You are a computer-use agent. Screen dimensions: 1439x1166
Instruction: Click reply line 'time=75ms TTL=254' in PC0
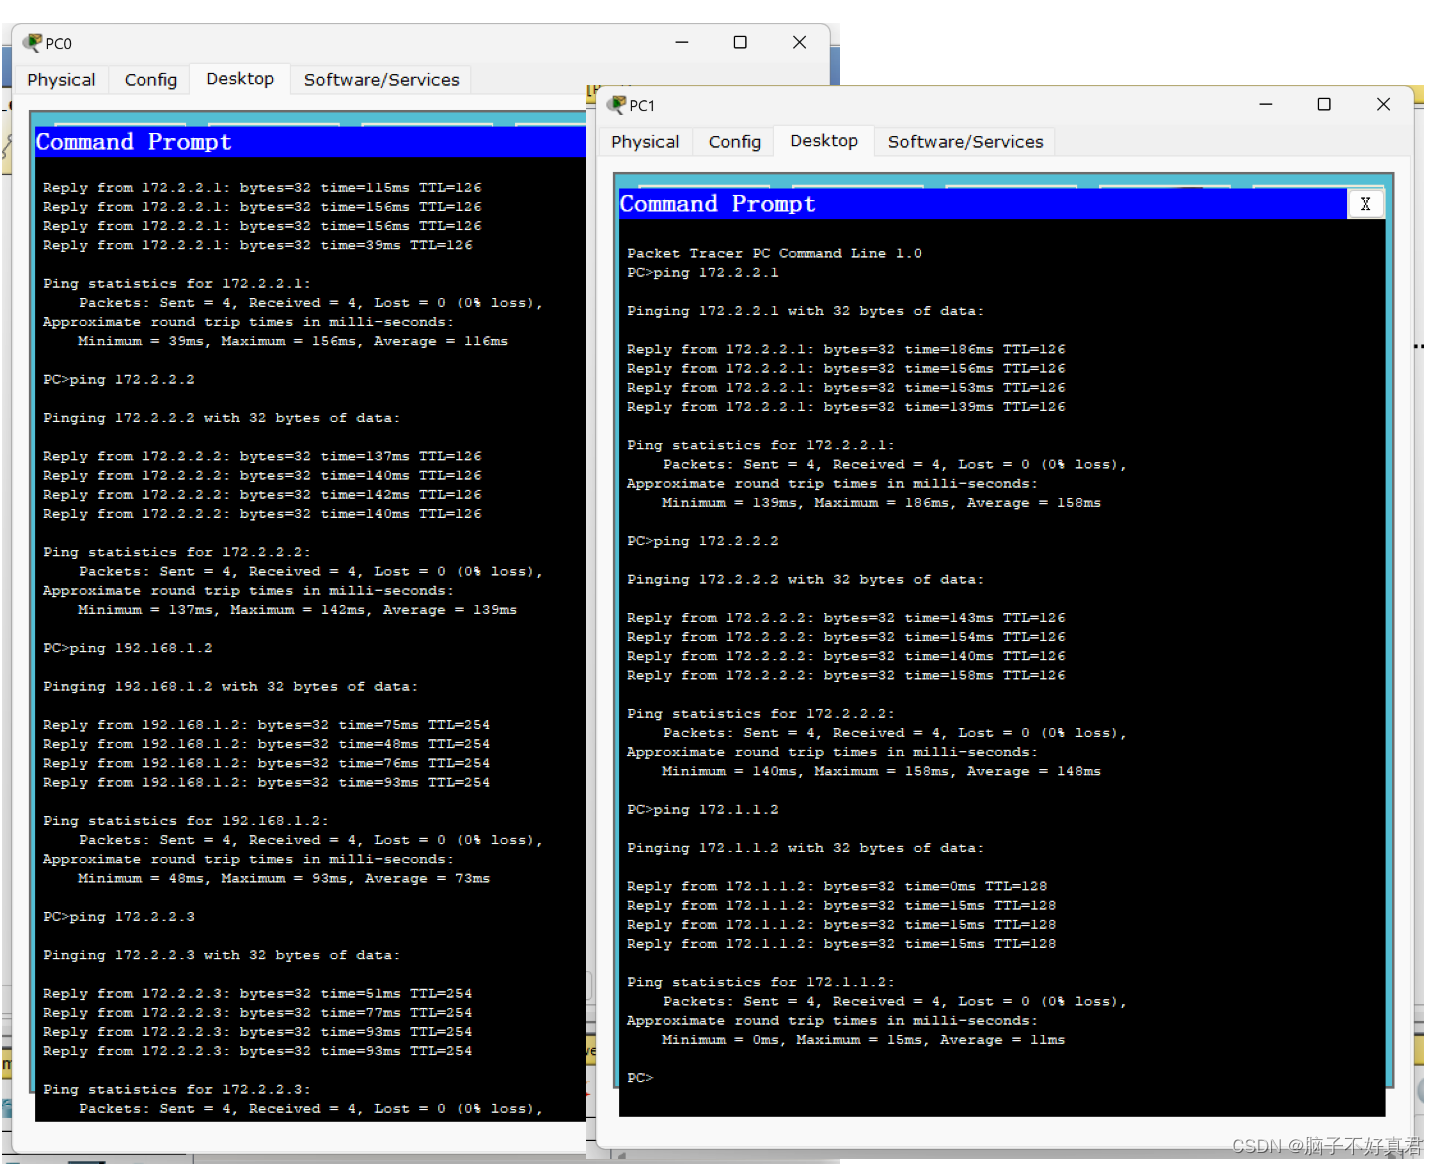click(x=266, y=725)
